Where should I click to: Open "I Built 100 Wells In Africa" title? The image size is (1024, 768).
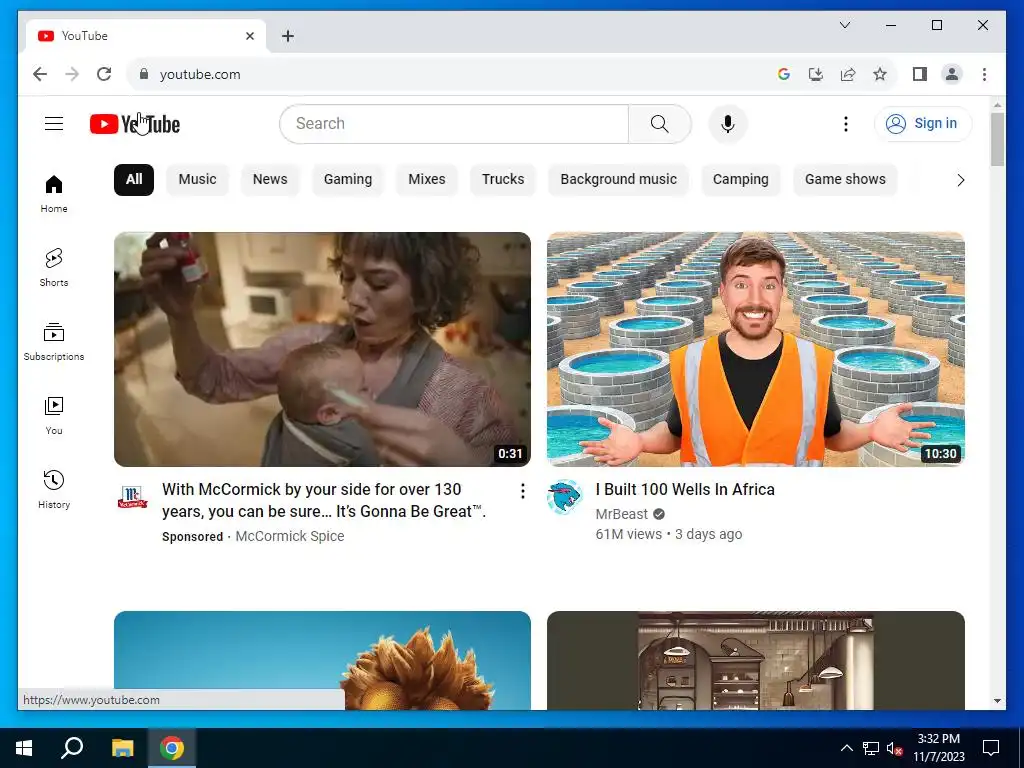point(685,489)
